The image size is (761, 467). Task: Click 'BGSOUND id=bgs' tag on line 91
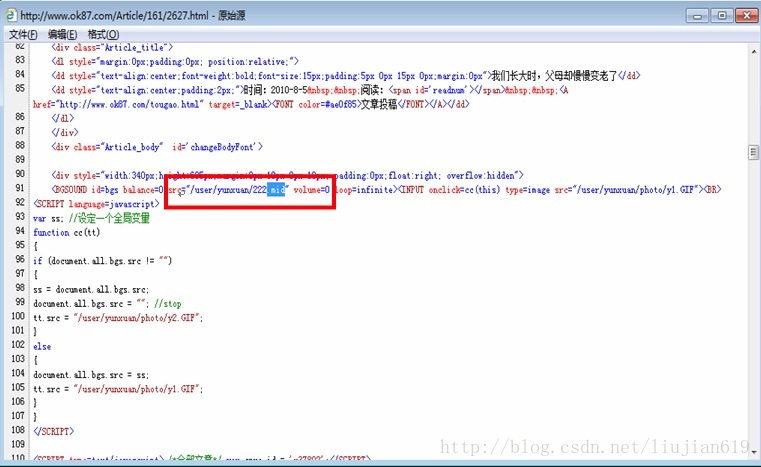[x=85, y=190]
